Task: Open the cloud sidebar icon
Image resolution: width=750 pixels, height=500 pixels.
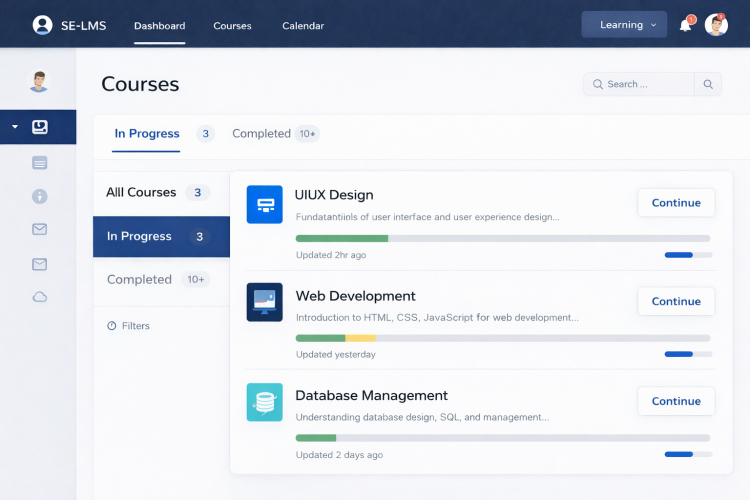Action: tap(40, 297)
